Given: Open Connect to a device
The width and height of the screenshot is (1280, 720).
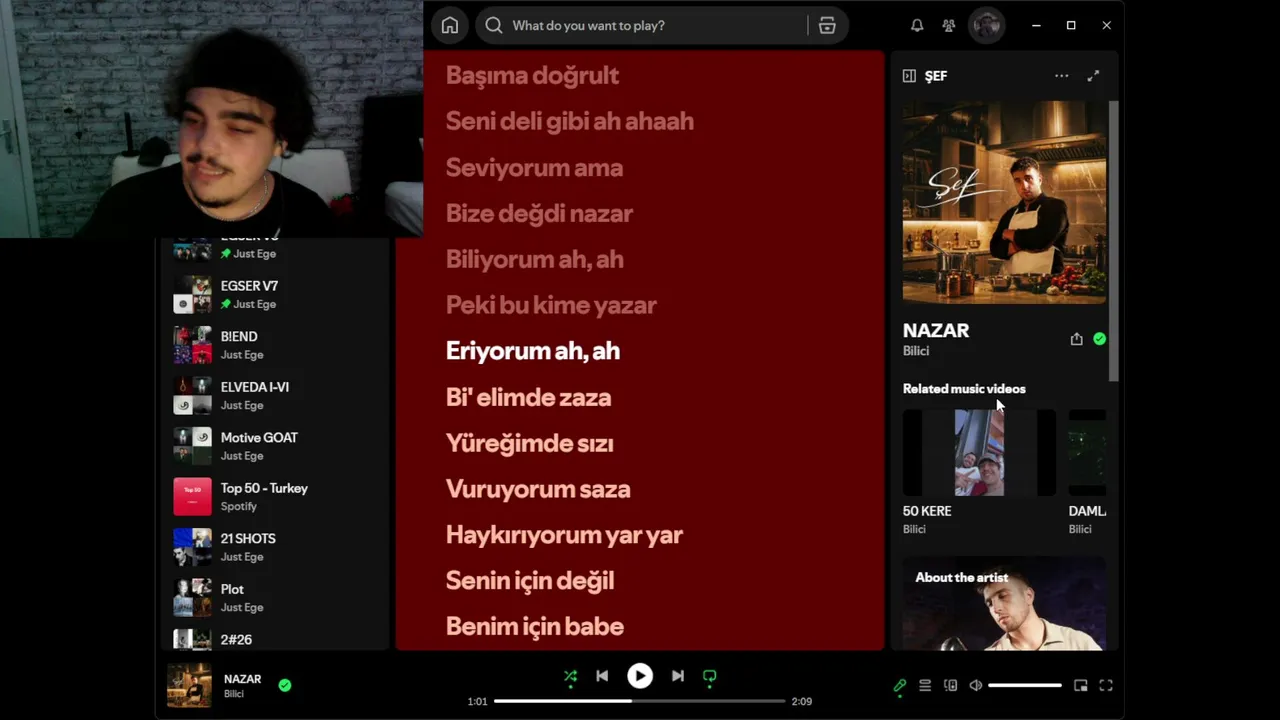Looking at the screenshot, I should (951, 686).
